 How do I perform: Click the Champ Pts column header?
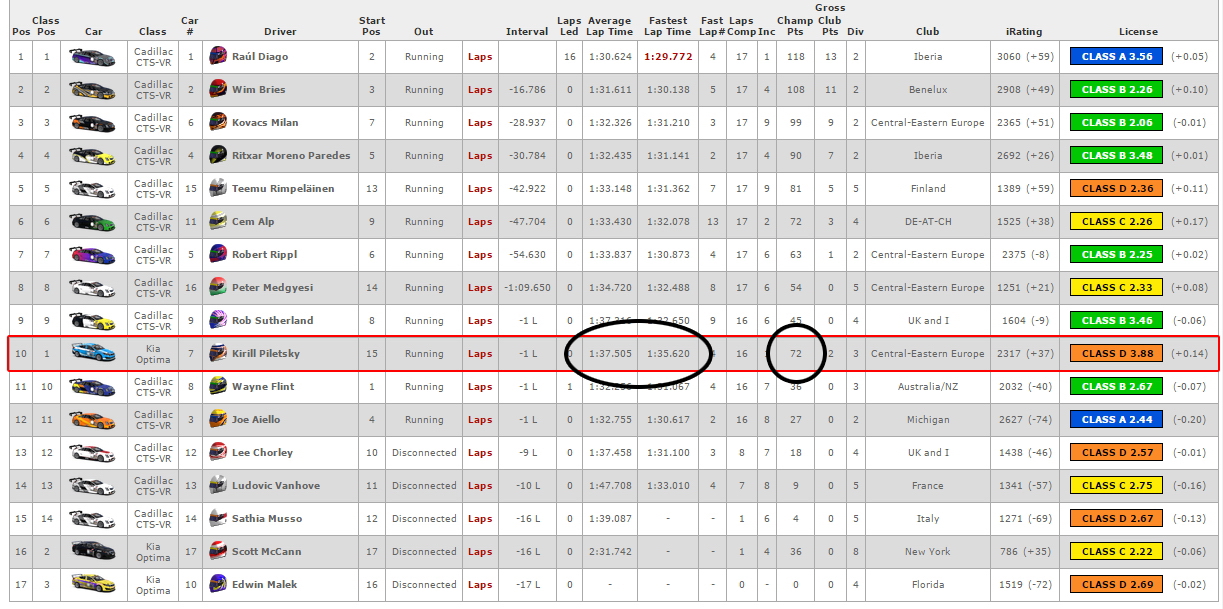tap(795, 26)
